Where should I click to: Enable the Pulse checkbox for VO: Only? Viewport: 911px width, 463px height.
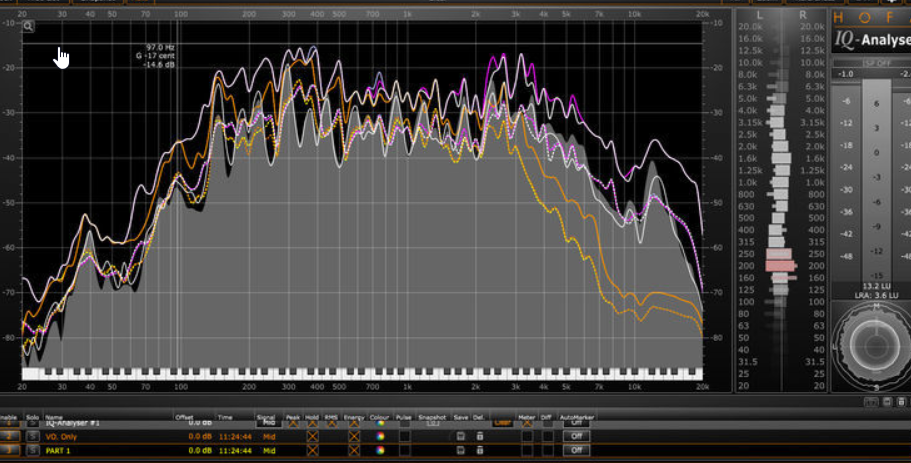[404, 437]
